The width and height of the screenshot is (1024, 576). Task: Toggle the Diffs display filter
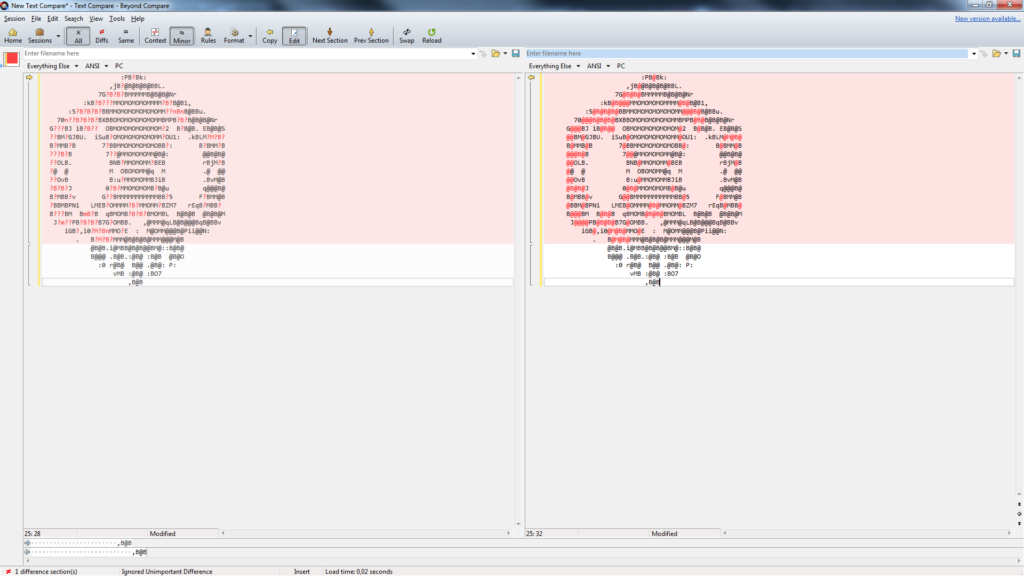coord(101,36)
